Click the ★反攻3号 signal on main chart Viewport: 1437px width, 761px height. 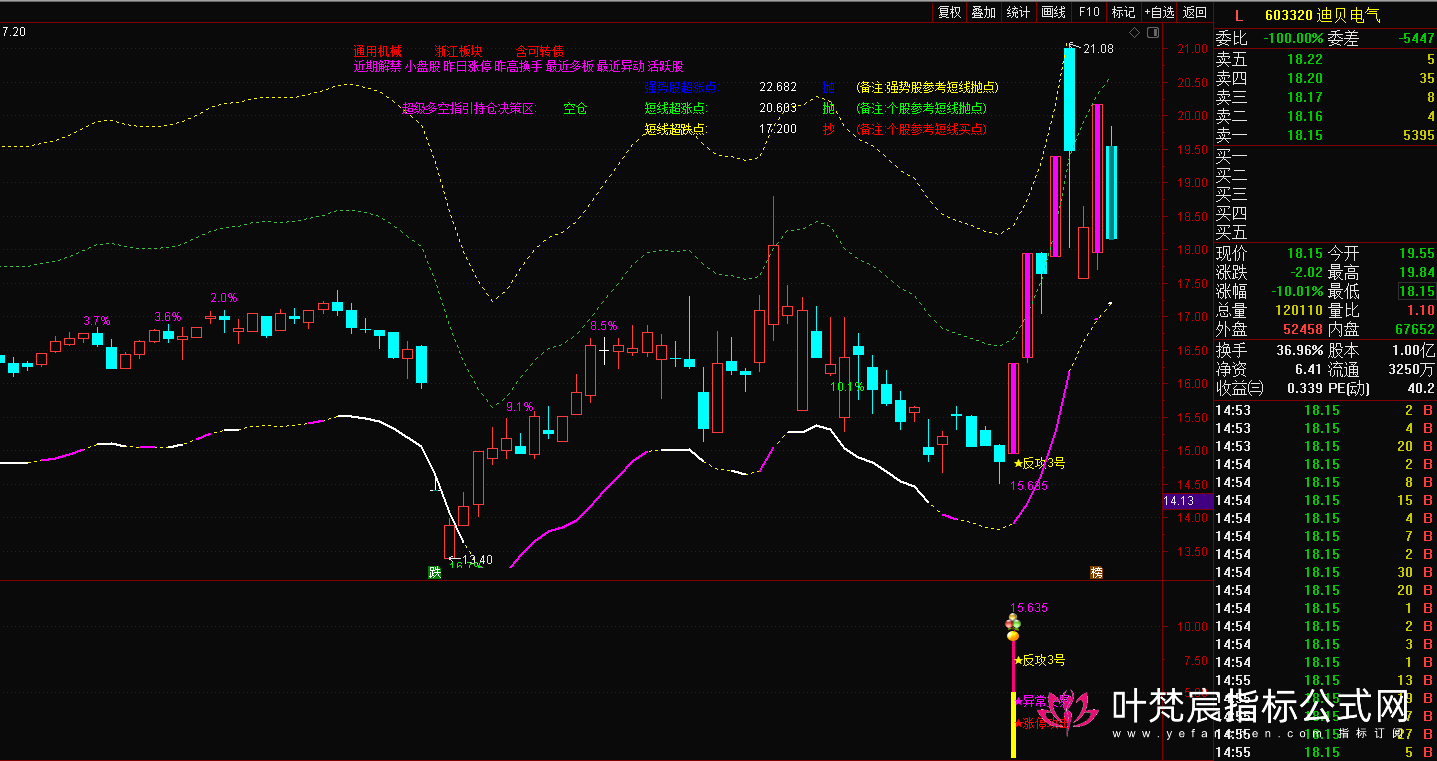coord(1039,463)
